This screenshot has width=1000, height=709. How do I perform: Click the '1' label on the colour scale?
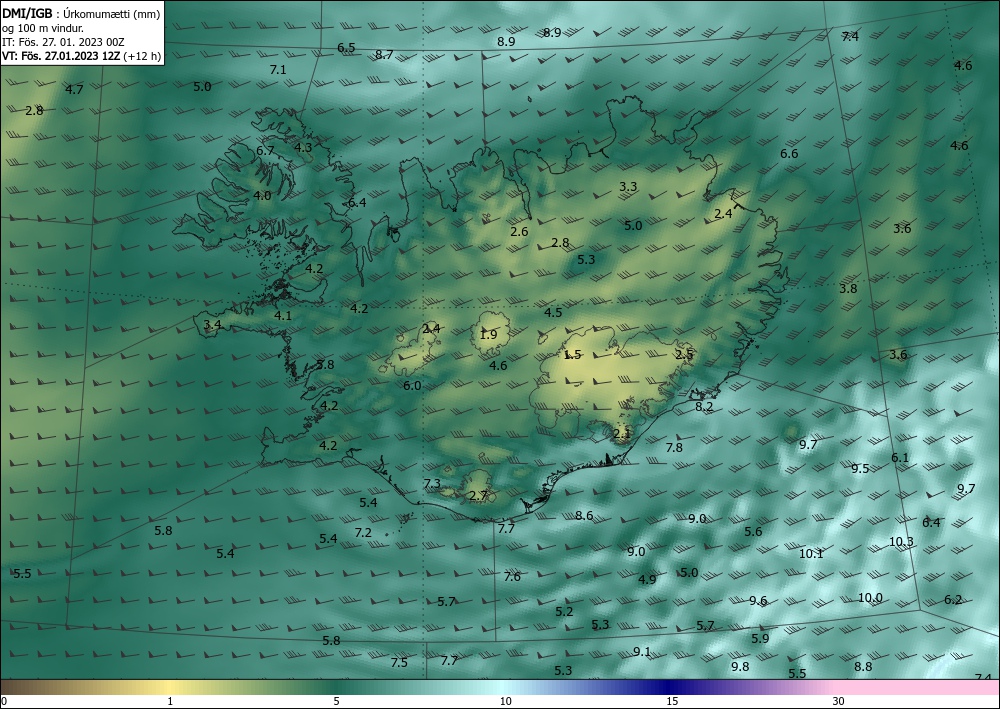(170, 701)
